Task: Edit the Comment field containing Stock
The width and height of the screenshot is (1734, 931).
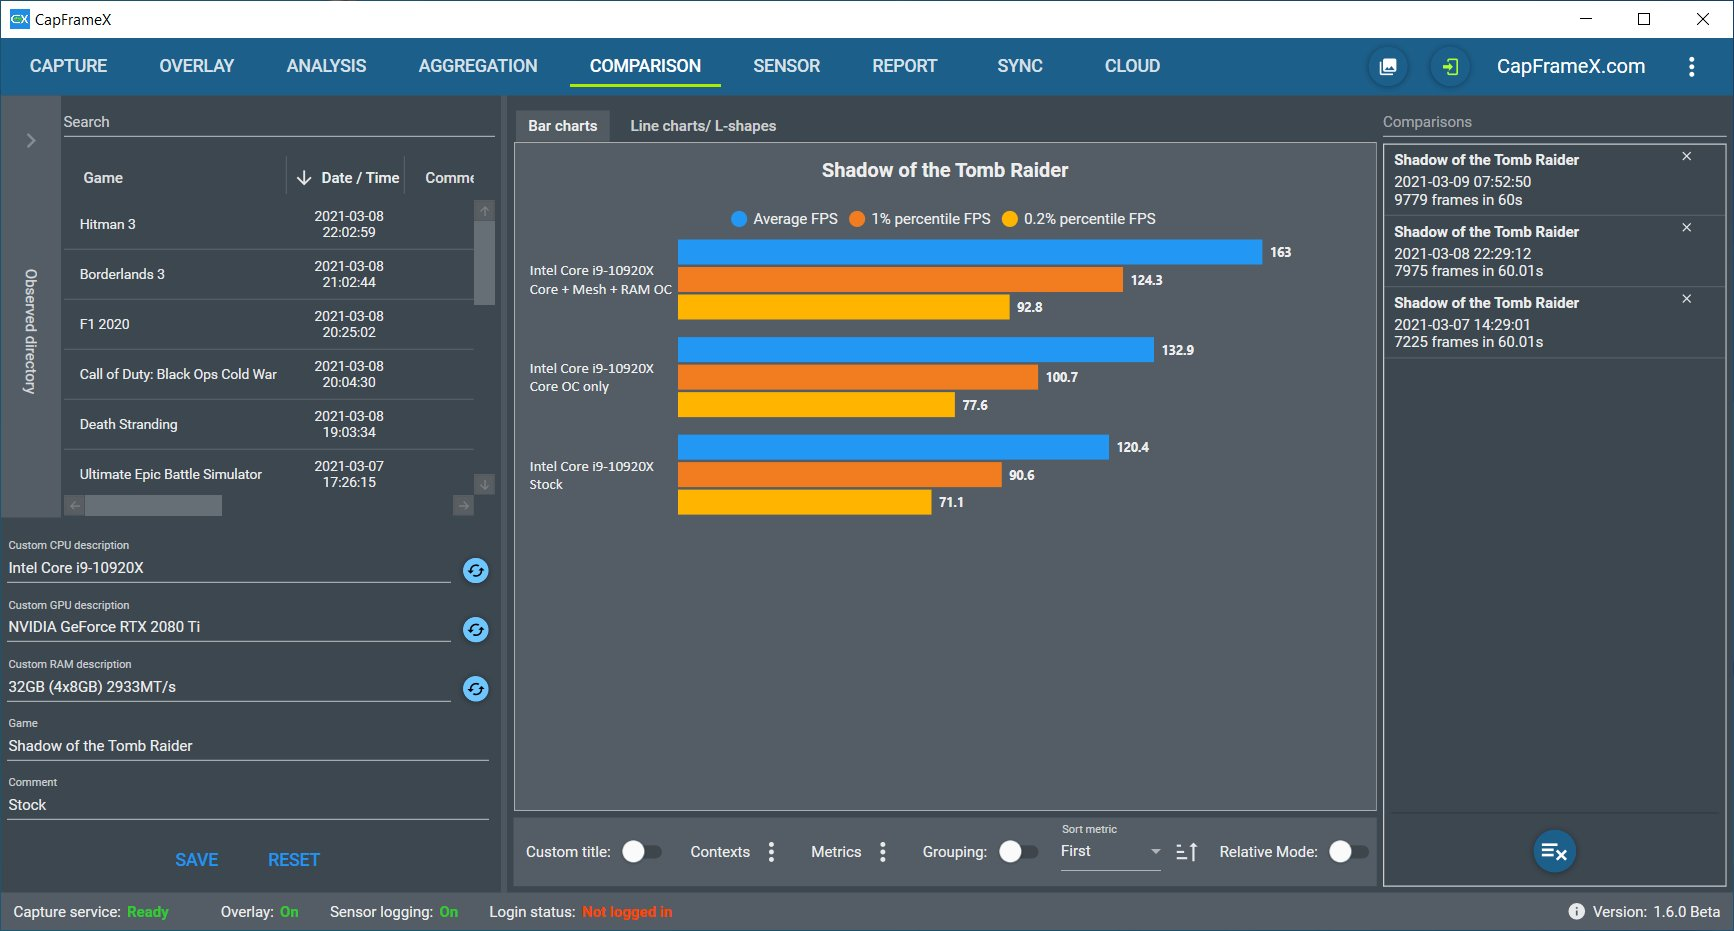Action: [248, 805]
